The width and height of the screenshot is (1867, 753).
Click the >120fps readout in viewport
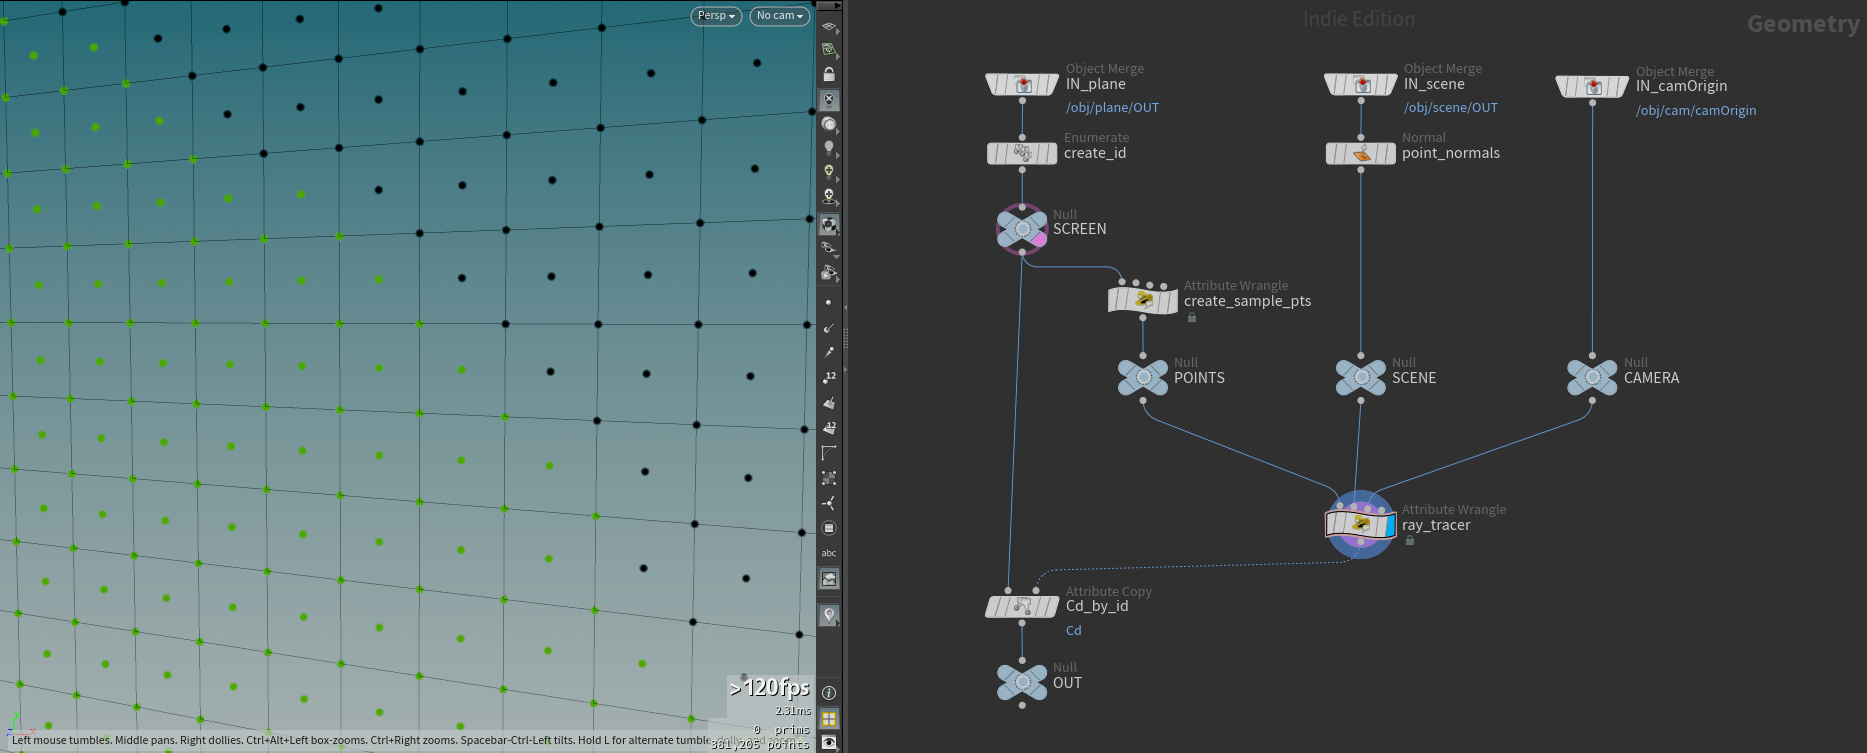point(769,687)
